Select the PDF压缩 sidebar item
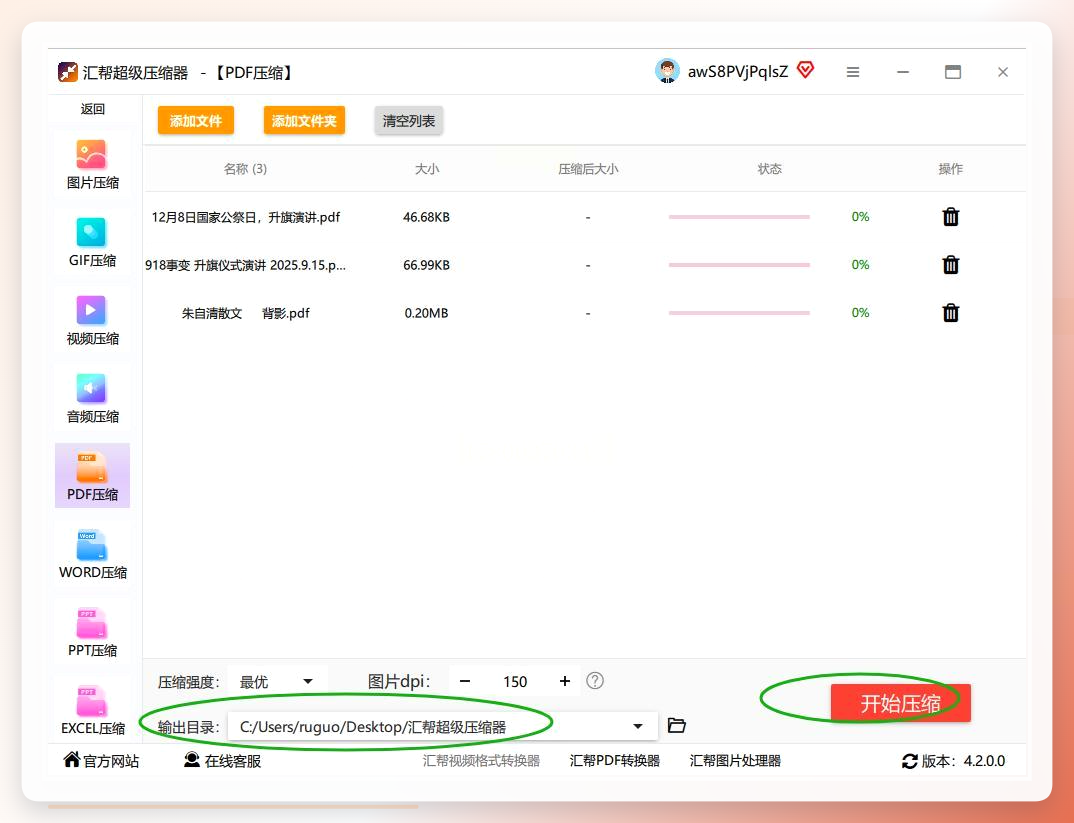Viewport: 1074px width, 823px height. (92, 476)
